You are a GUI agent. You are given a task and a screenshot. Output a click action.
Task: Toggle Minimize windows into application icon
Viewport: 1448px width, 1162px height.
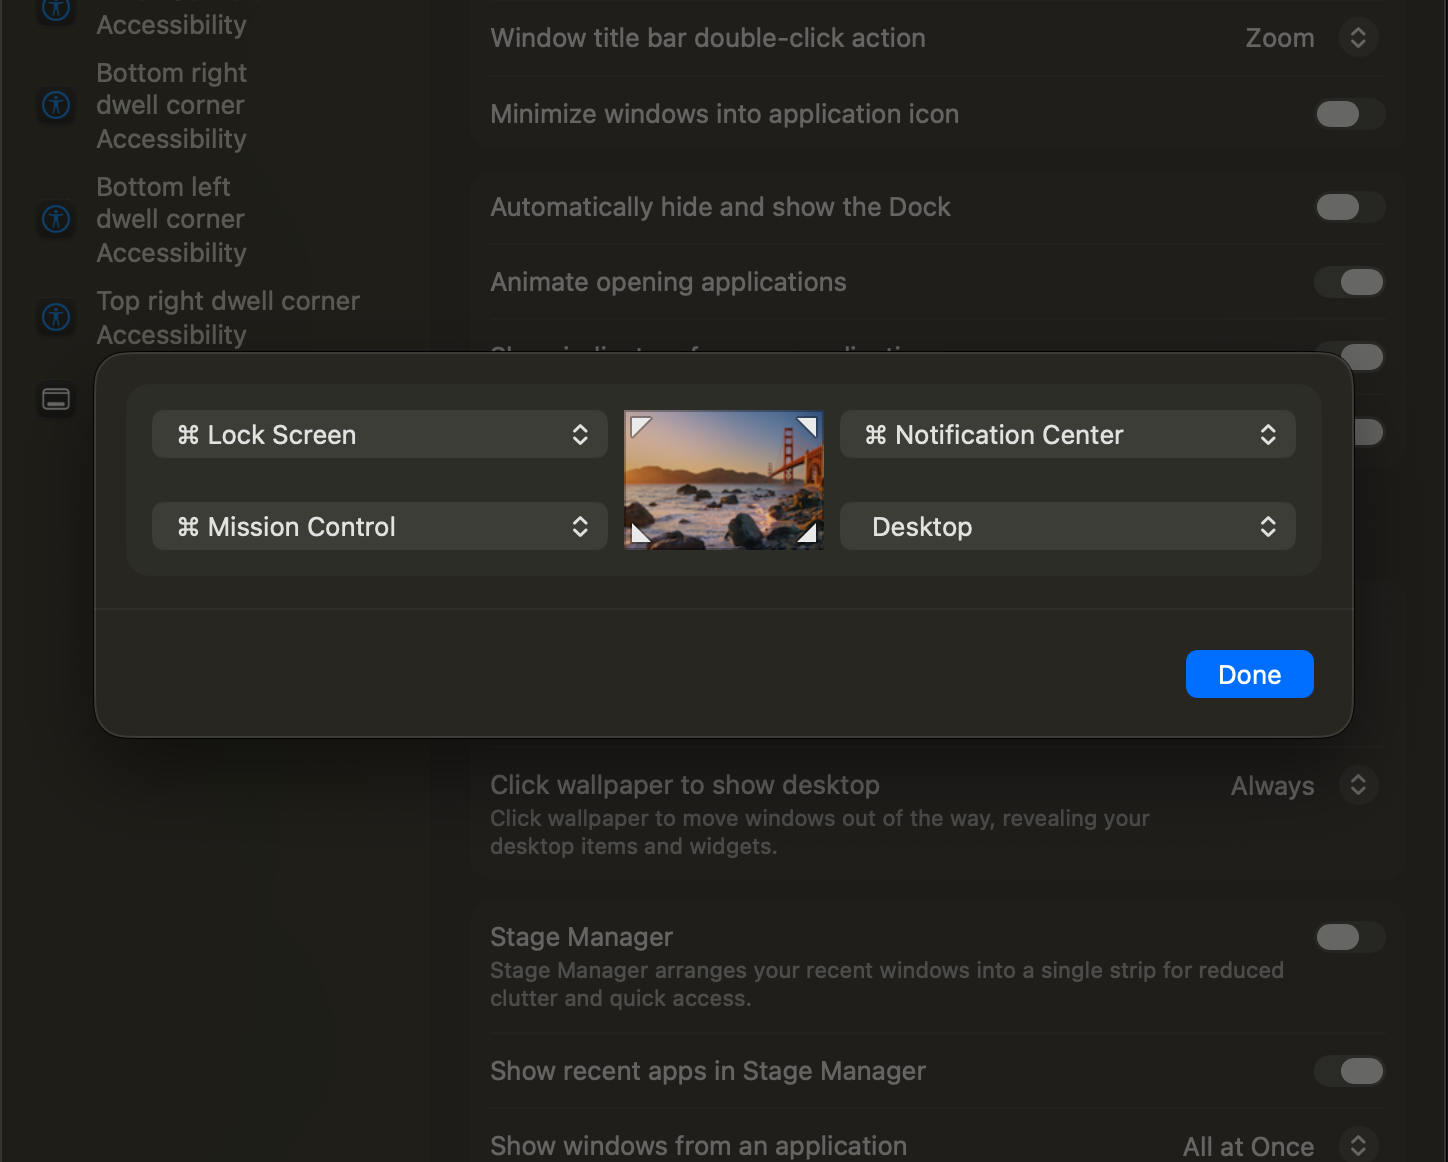[x=1349, y=114]
